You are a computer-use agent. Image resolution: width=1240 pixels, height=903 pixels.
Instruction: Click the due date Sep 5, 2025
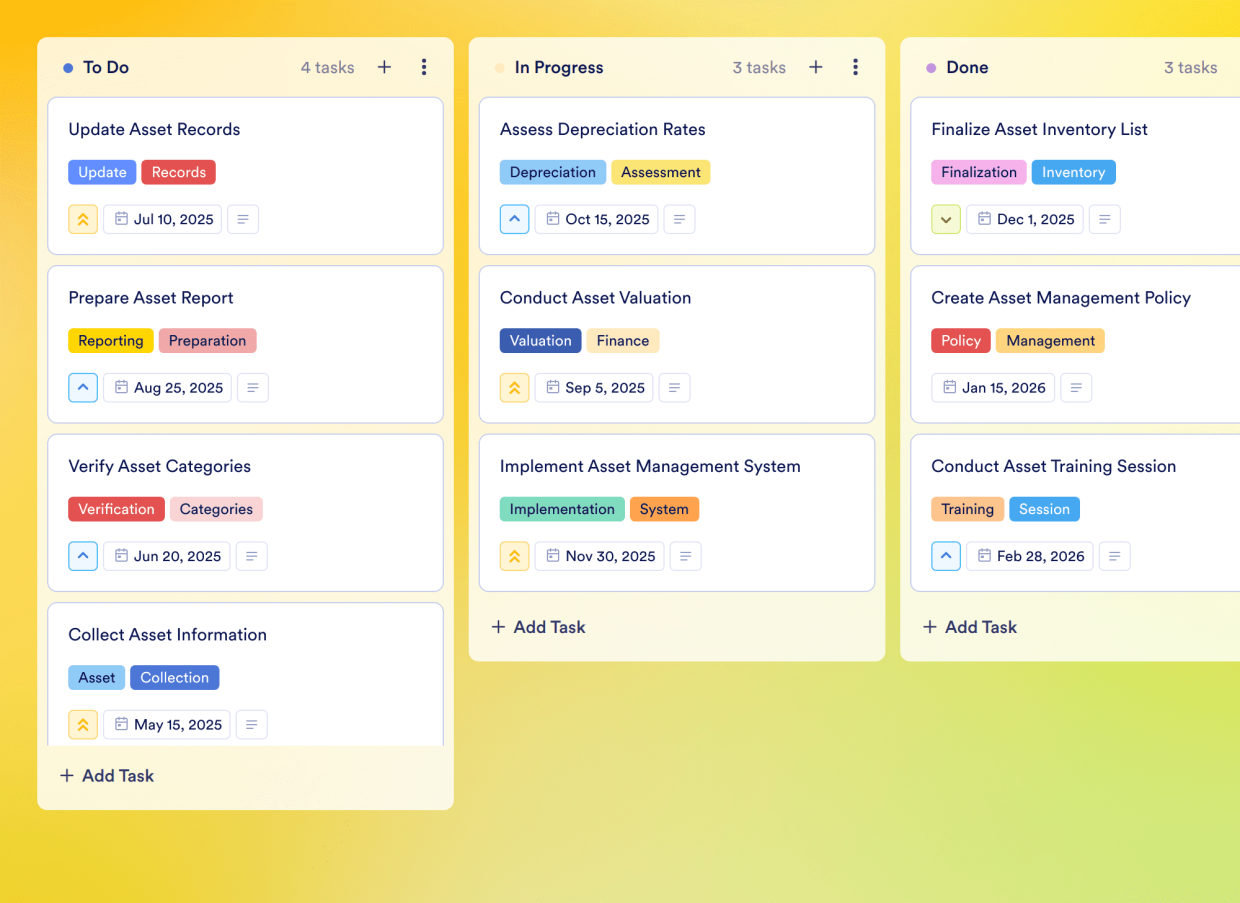coord(594,387)
